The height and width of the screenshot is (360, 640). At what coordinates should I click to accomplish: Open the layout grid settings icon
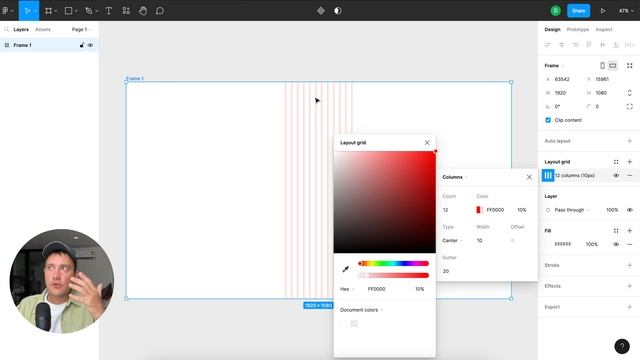point(548,176)
